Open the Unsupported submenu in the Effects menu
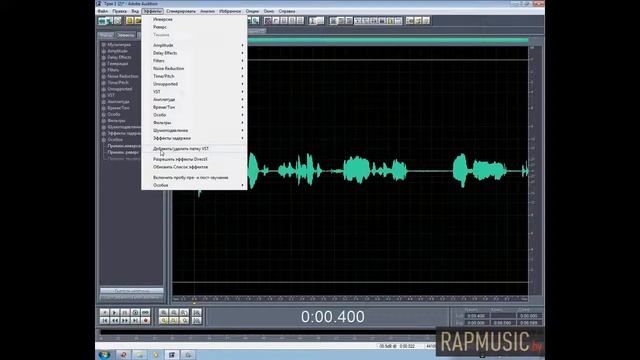The image size is (640, 360). 194,84
